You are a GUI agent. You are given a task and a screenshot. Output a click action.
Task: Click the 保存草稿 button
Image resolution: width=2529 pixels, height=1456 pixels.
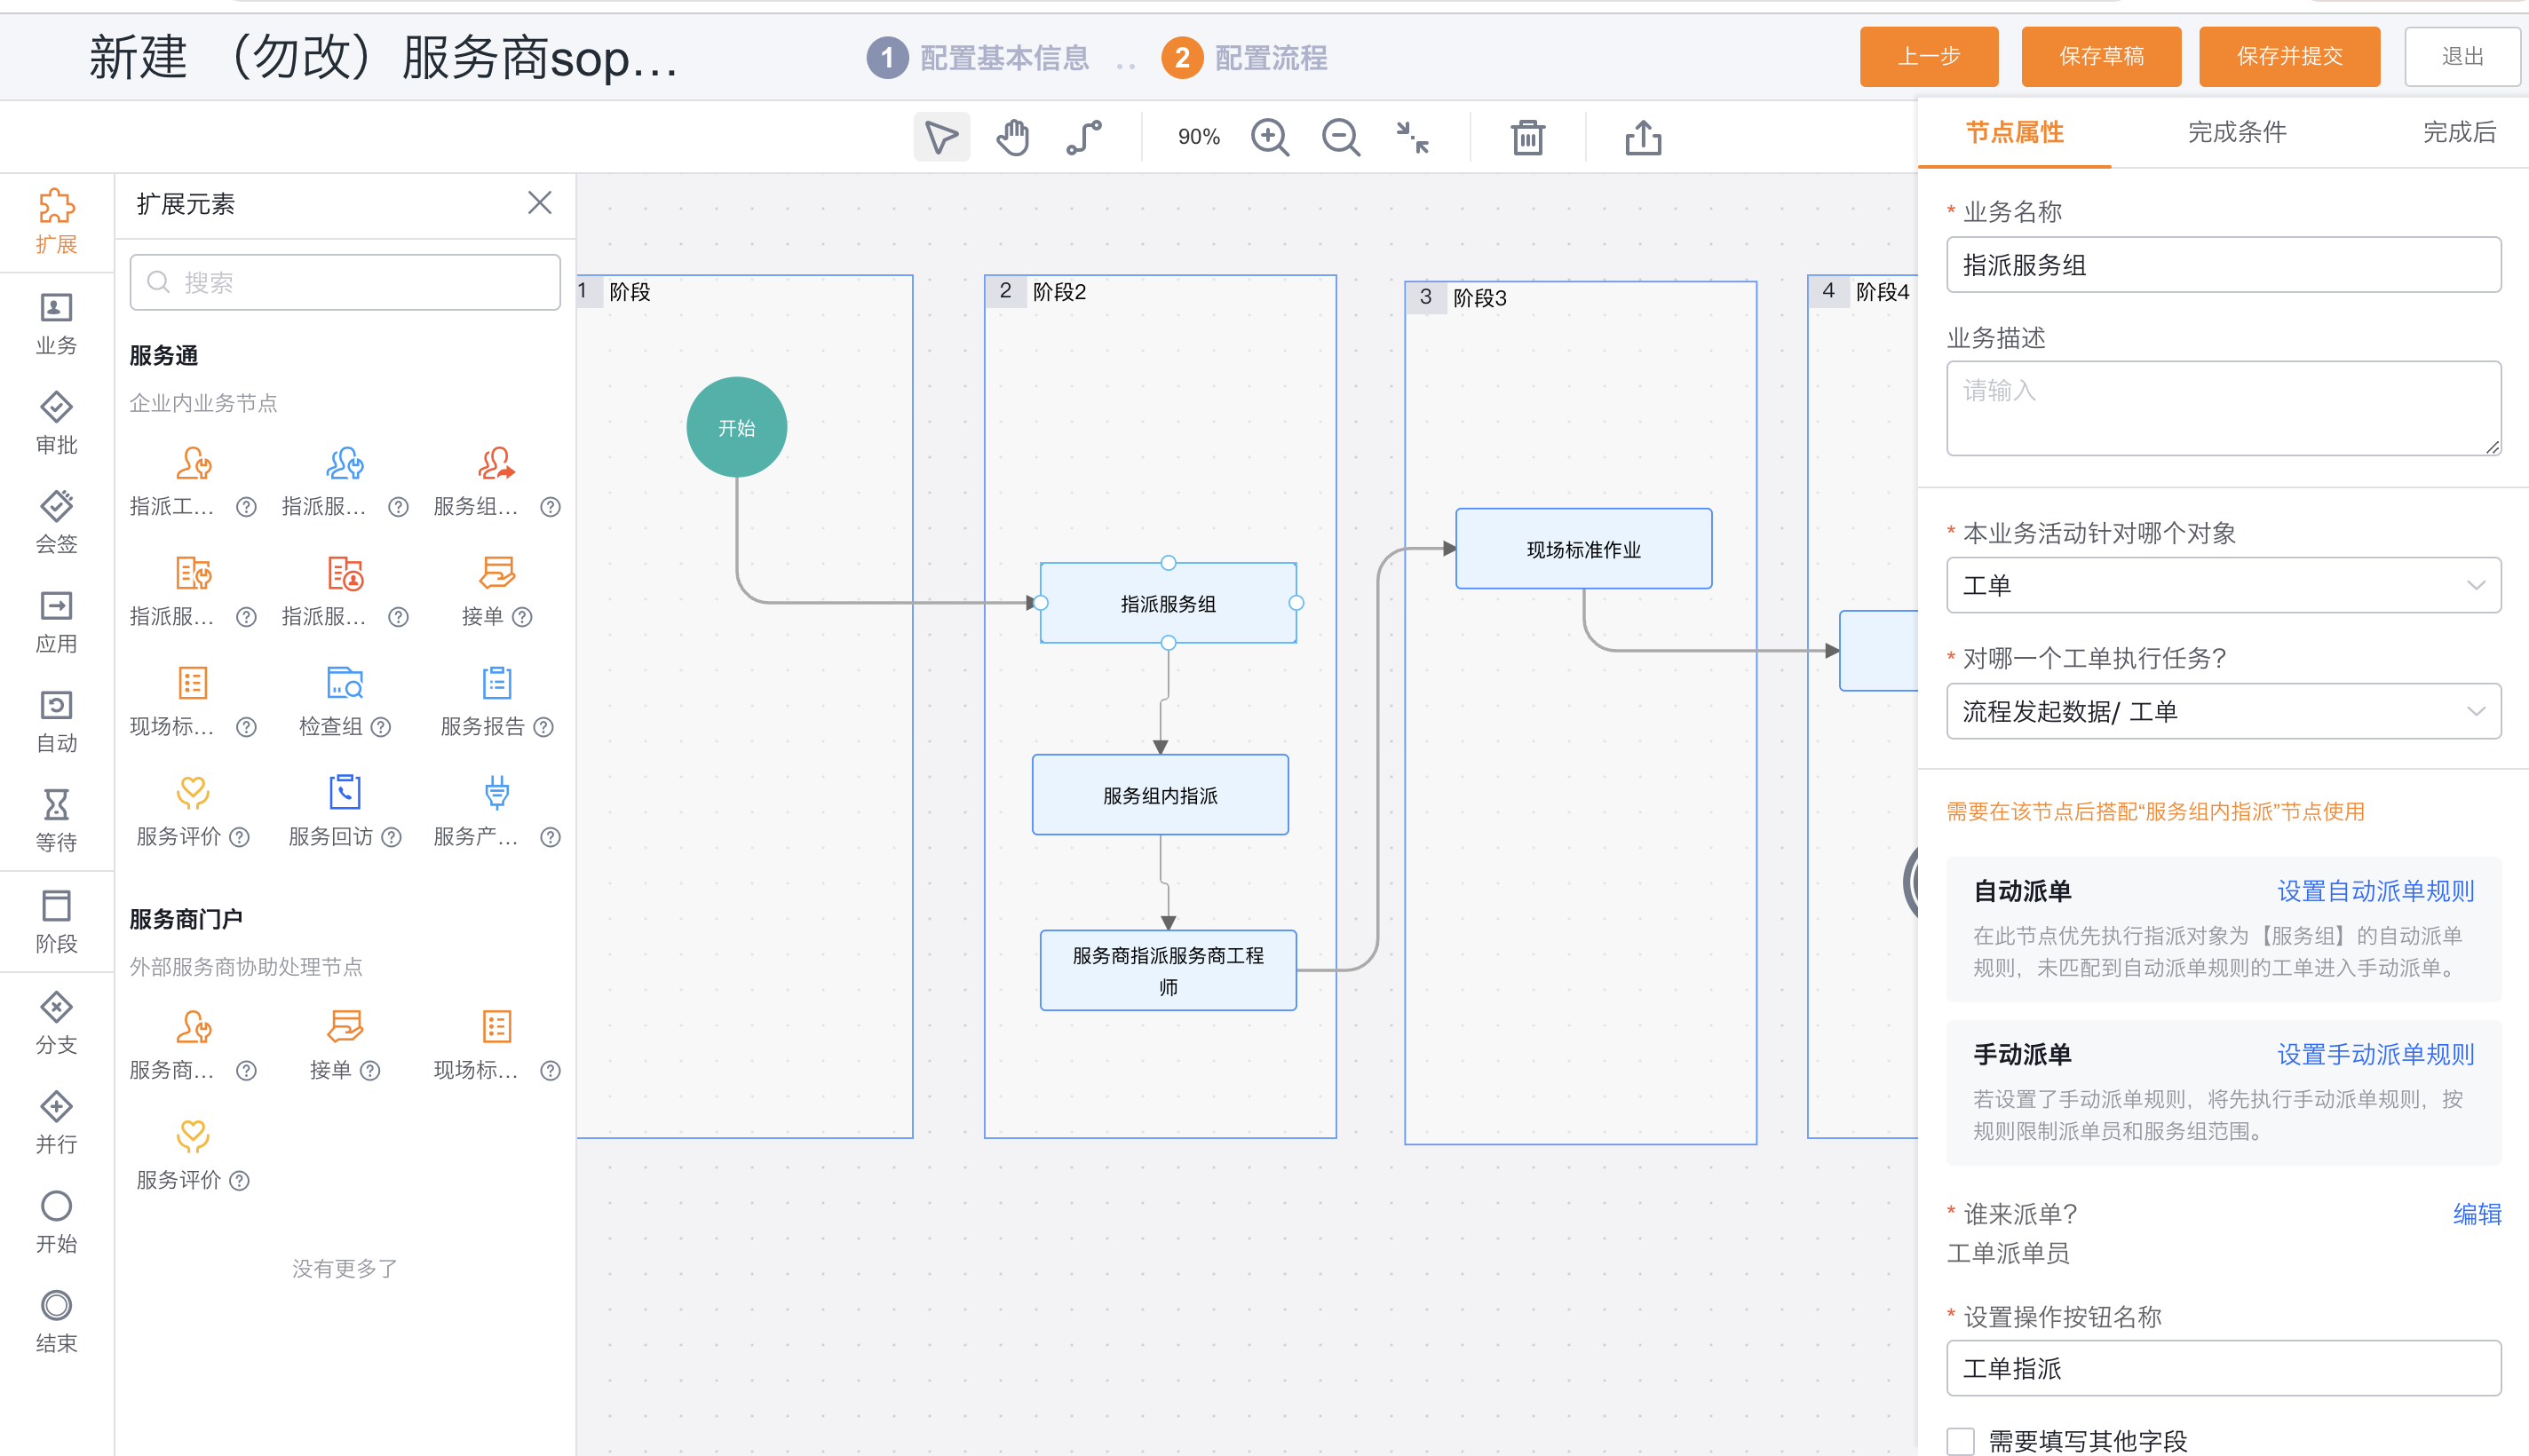[2101, 57]
